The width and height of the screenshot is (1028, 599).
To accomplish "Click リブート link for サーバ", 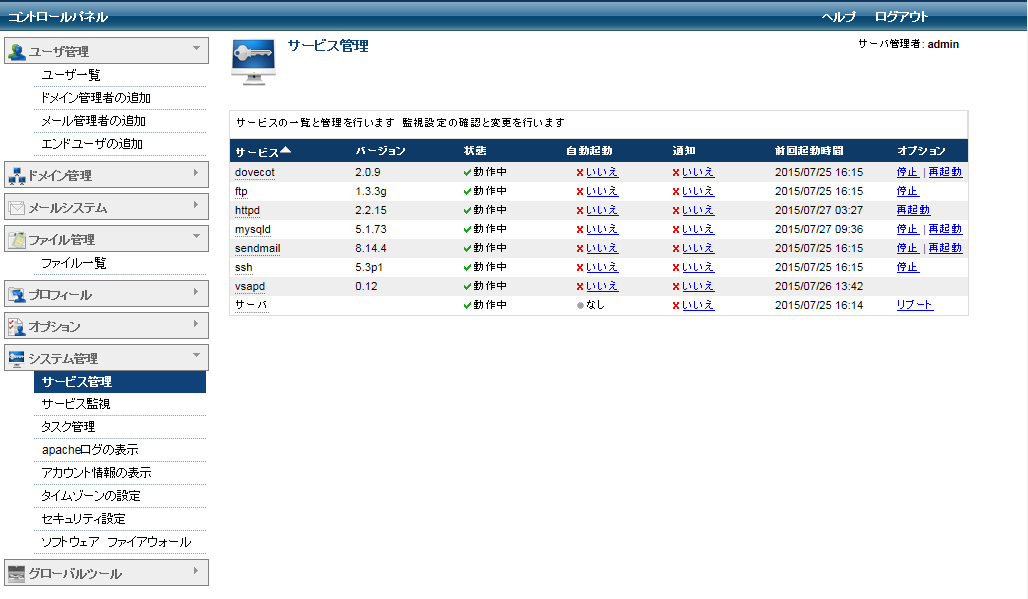I will [915, 305].
